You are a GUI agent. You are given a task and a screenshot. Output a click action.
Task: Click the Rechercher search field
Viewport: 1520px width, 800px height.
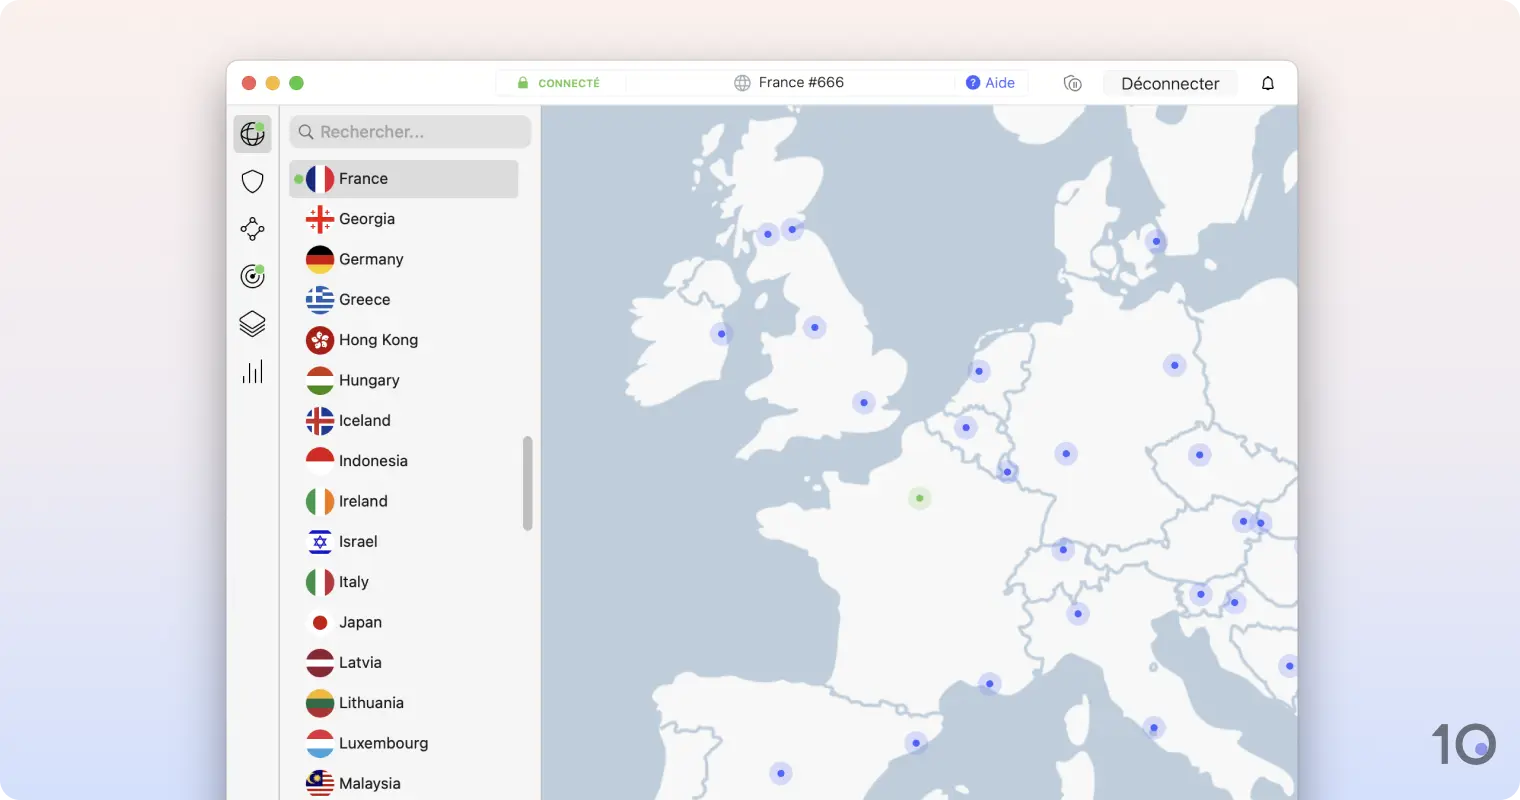click(410, 131)
